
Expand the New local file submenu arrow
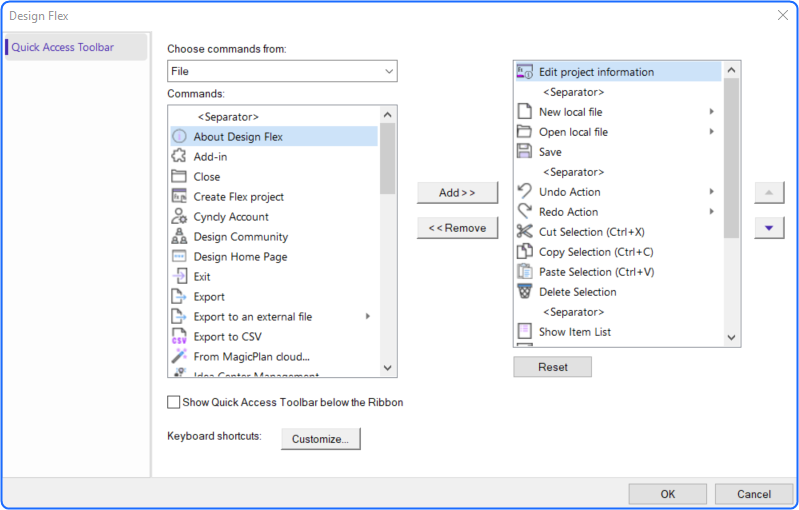point(712,112)
